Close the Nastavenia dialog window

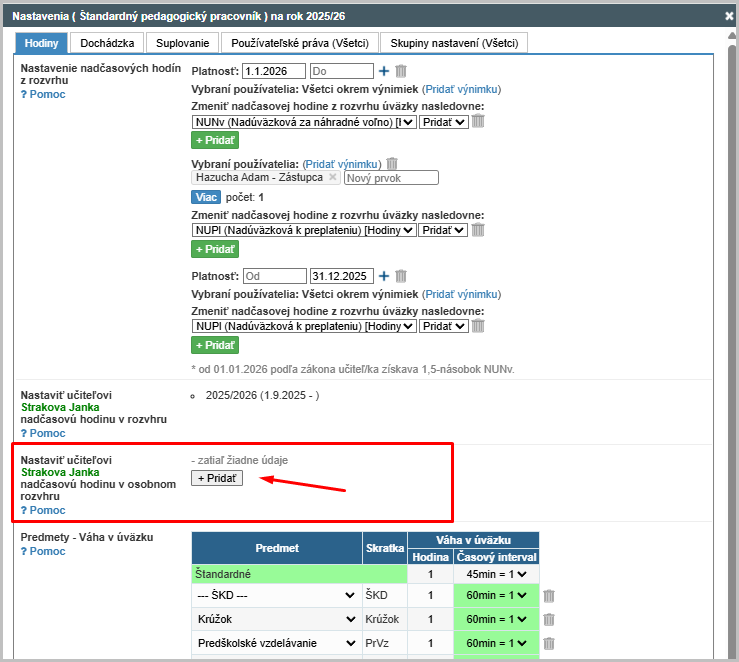tap(729, 16)
